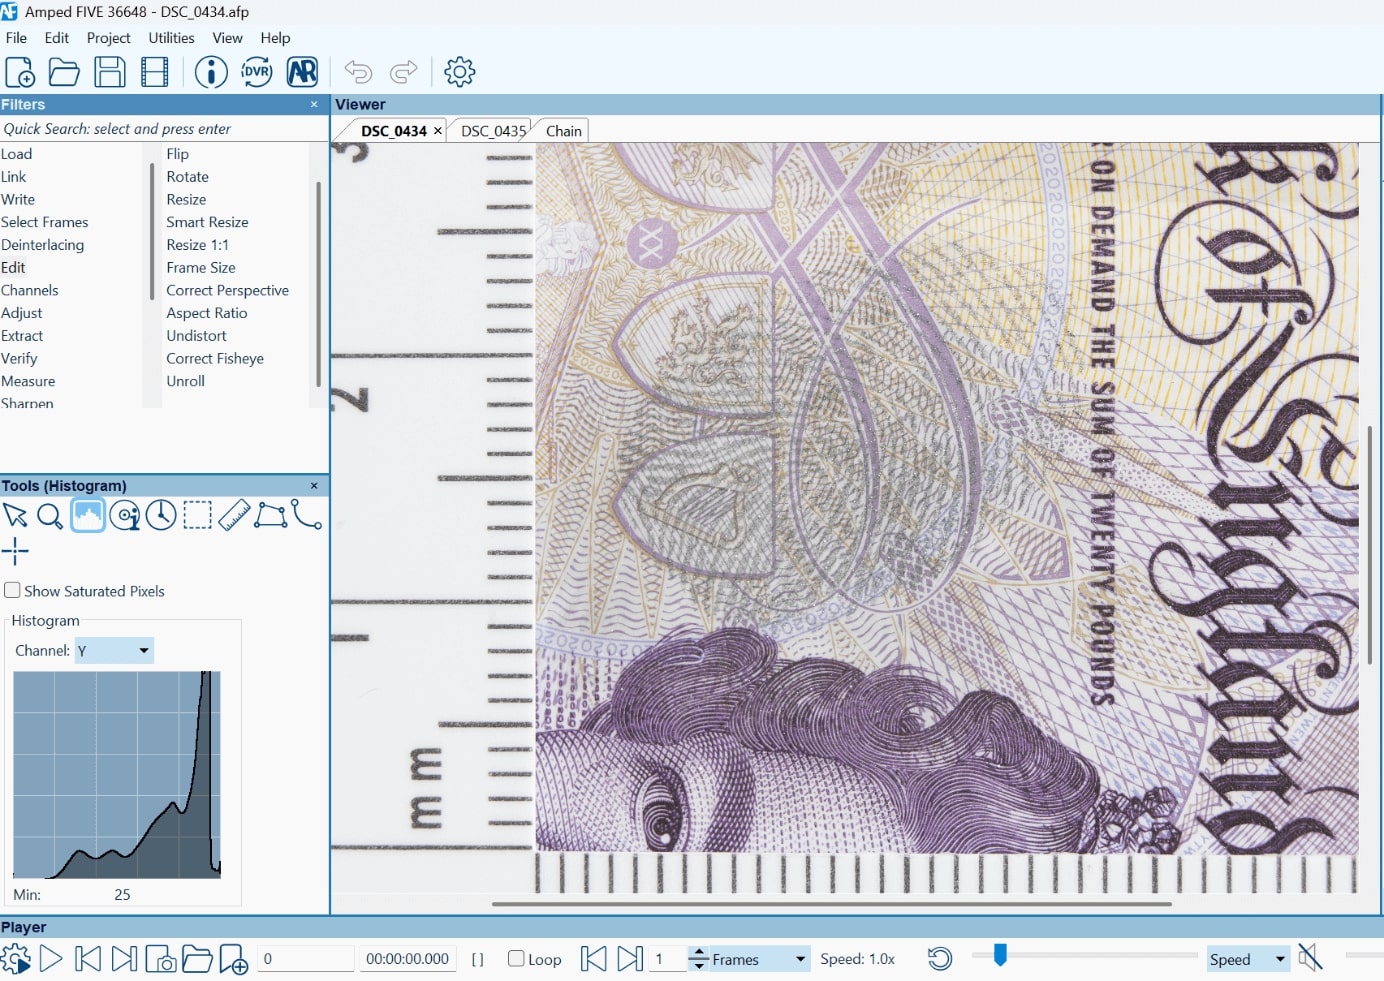This screenshot has width=1384, height=981.
Task: Choose the Undistort filter
Action: 196,336
